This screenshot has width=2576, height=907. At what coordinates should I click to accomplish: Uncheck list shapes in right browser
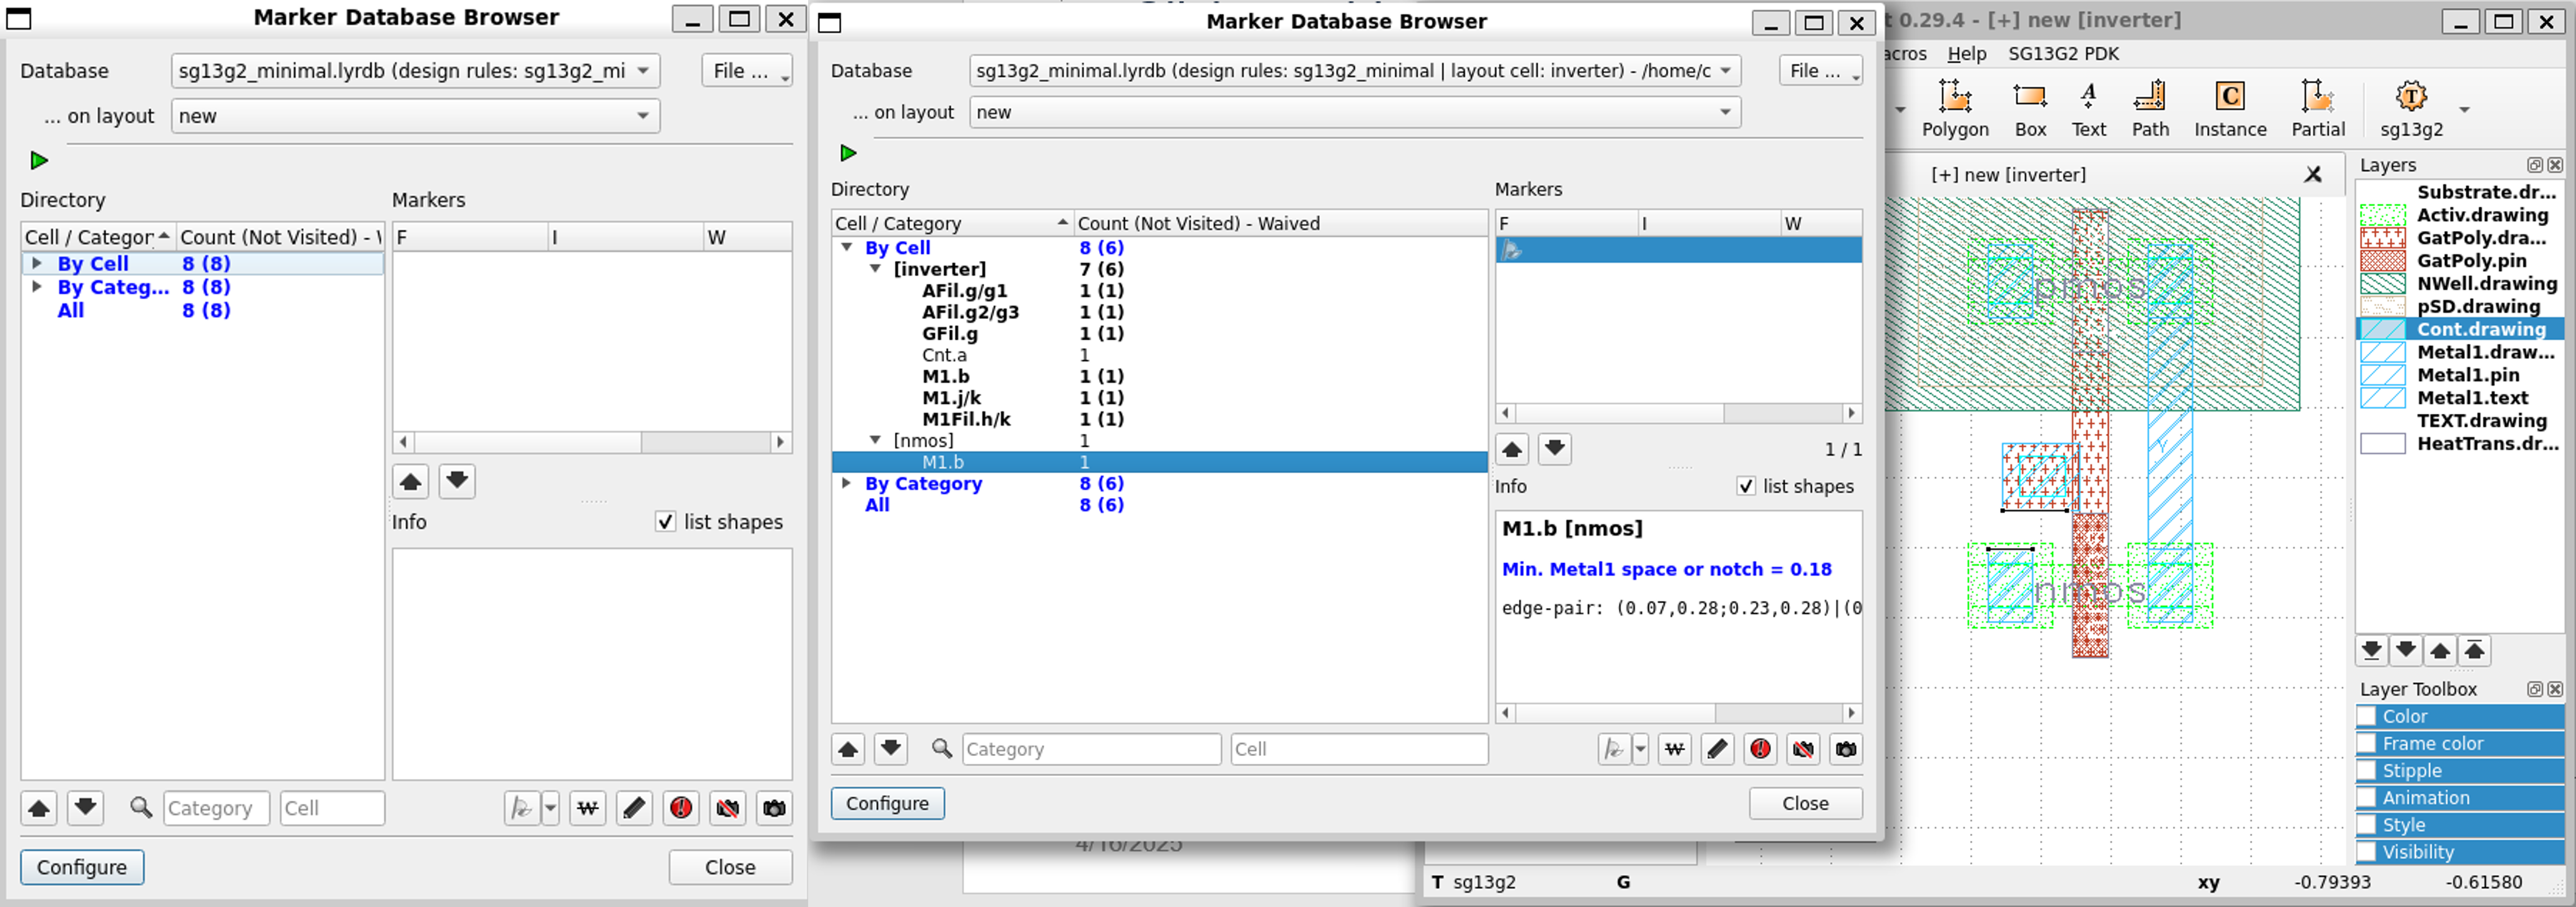pyautogui.click(x=1746, y=486)
